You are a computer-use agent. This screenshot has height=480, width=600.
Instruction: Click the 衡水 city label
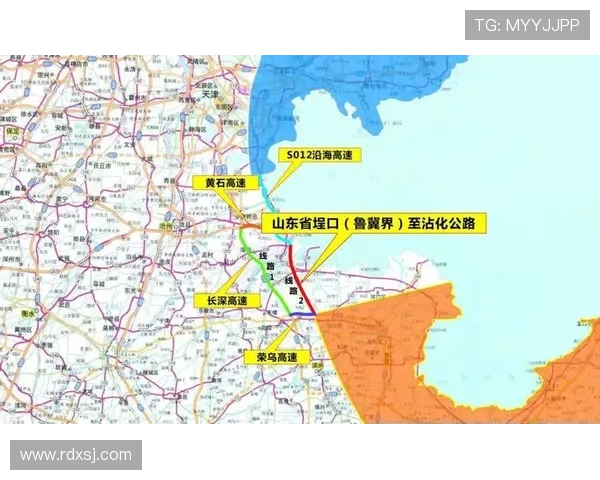[28, 314]
